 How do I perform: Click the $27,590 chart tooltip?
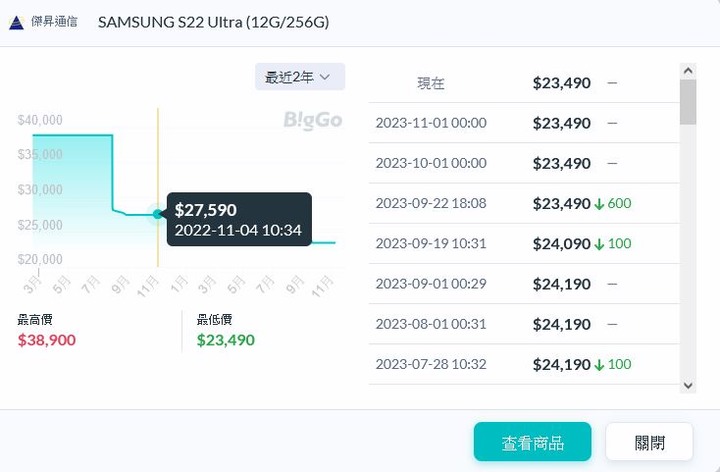coord(239,219)
